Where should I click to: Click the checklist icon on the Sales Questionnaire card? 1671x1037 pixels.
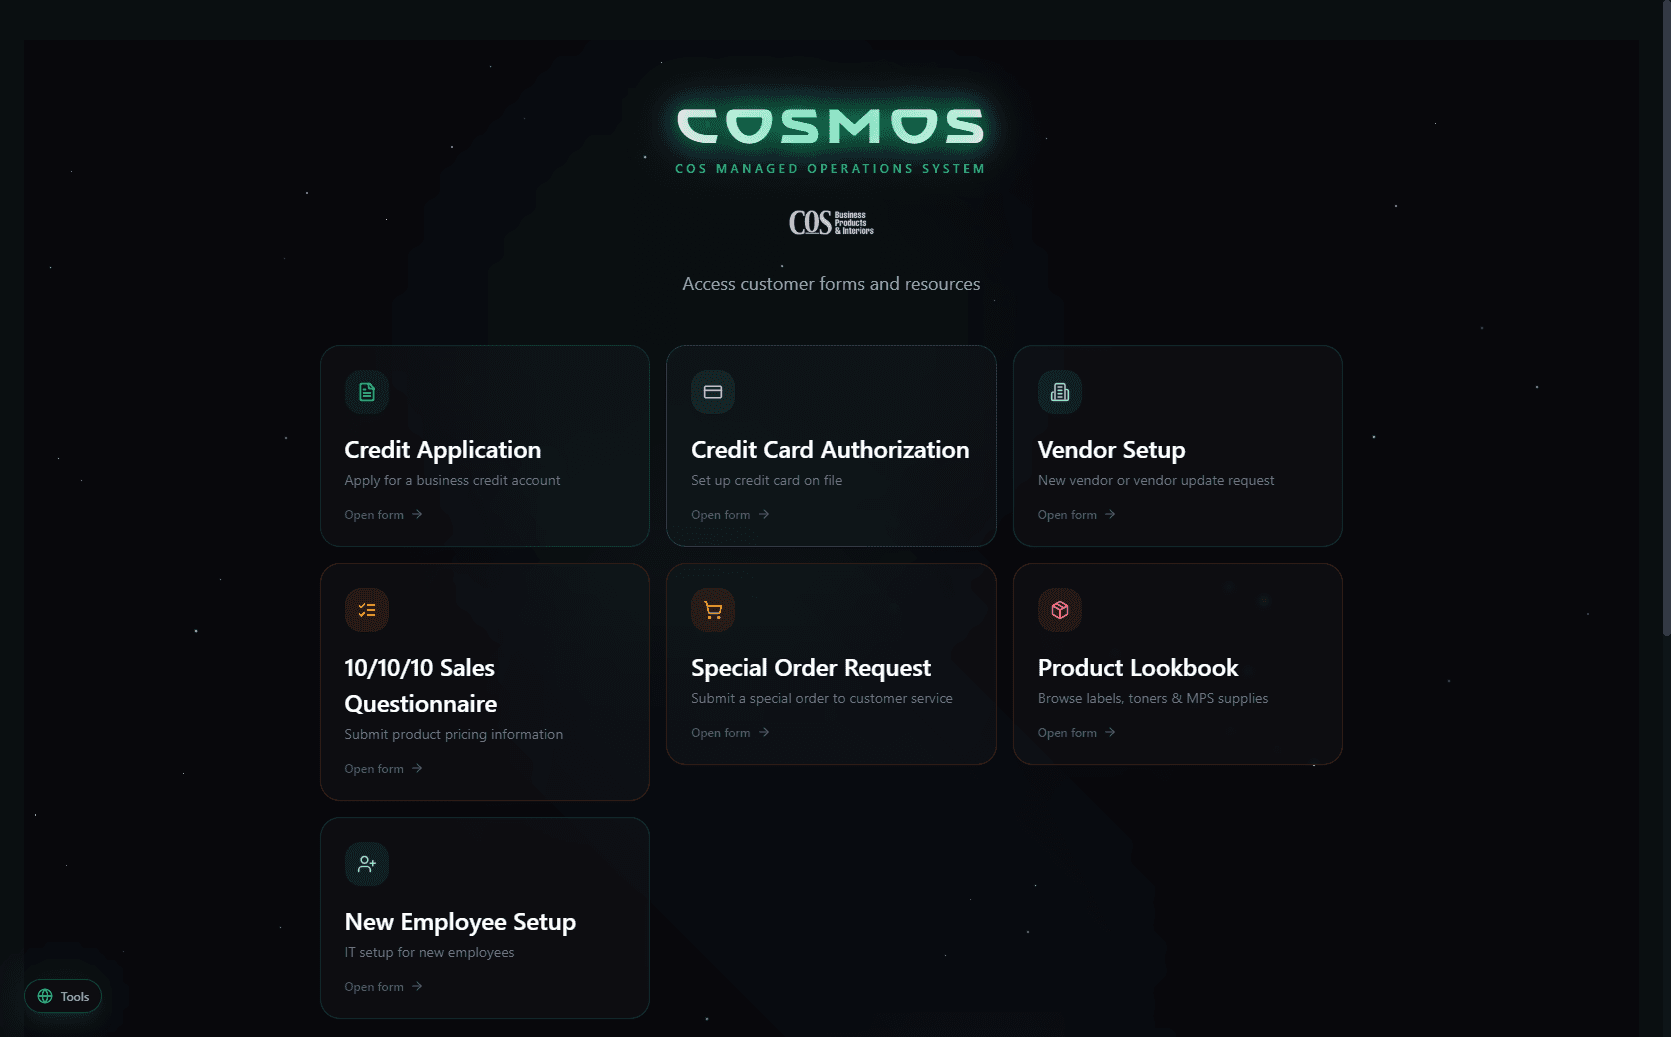click(x=366, y=609)
